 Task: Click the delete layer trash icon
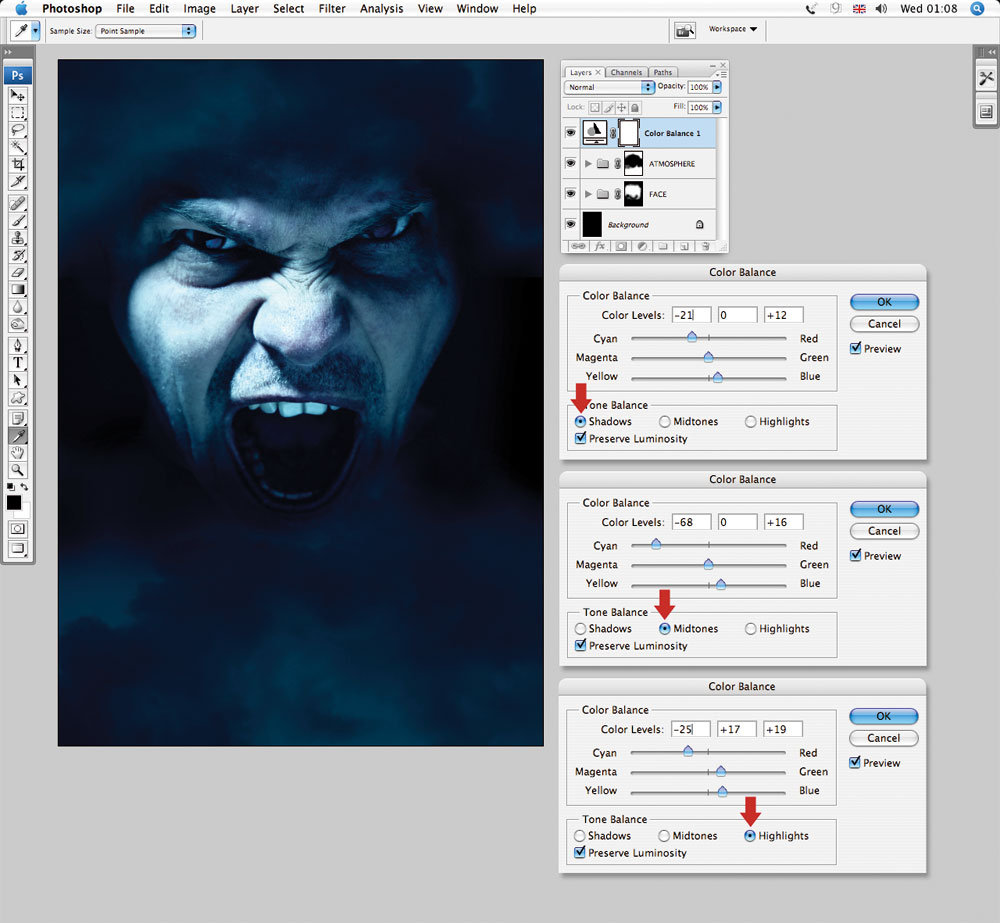click(705, 246)
